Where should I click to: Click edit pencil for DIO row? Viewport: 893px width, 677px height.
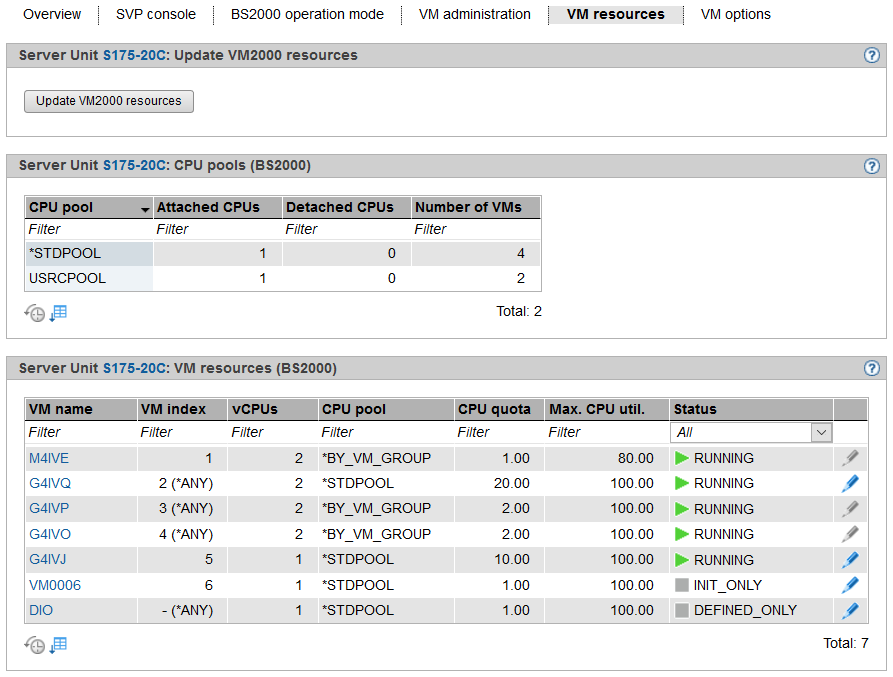pos(850,610)
